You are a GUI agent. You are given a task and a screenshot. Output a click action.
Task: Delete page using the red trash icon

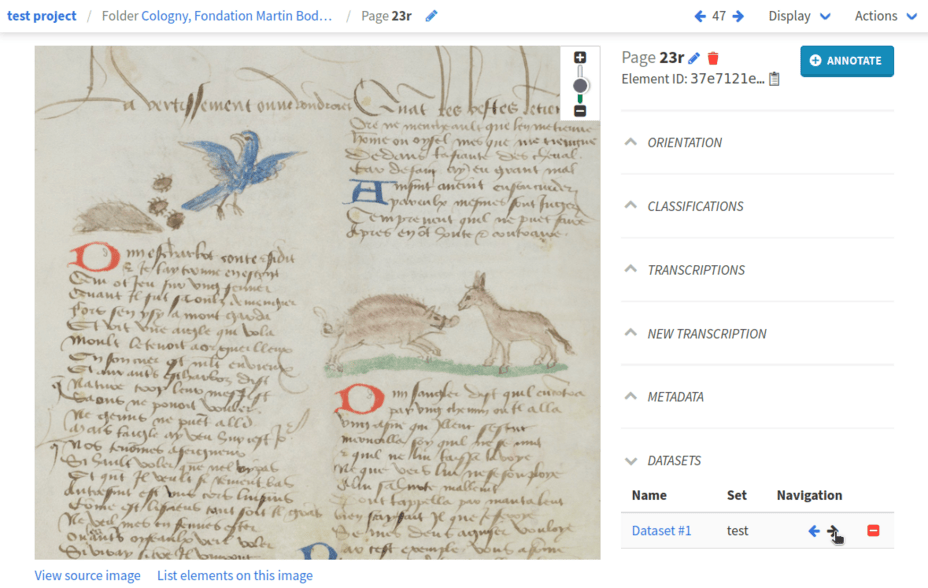point(713,59)
